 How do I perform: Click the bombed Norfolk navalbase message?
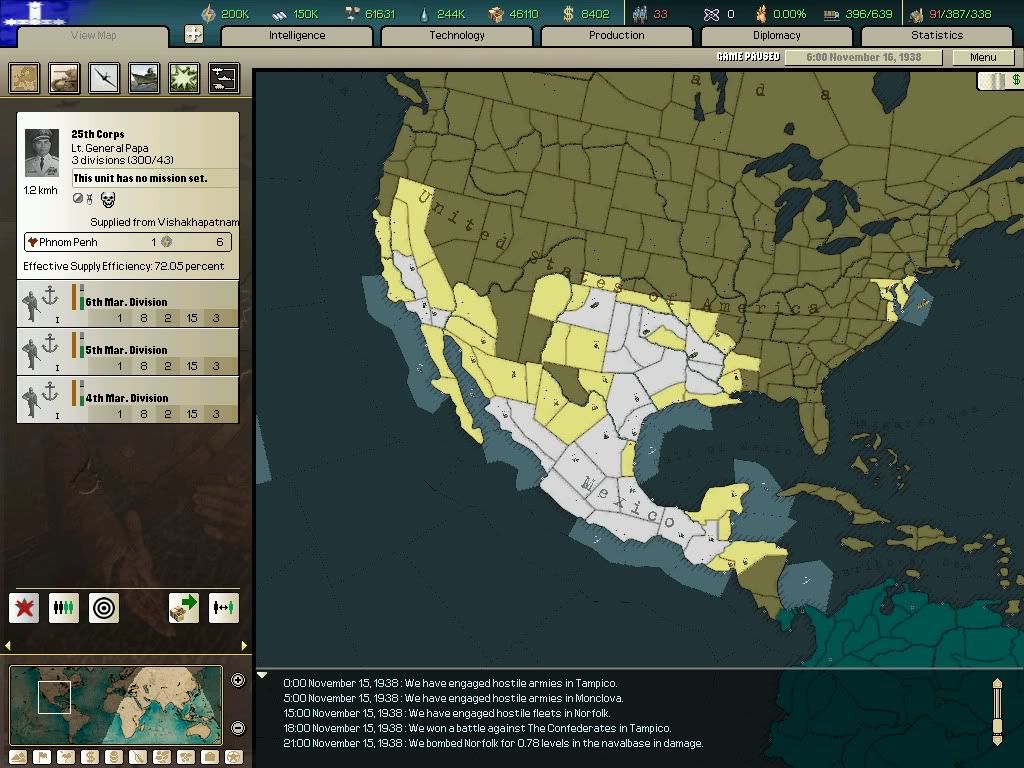[493, 743]
